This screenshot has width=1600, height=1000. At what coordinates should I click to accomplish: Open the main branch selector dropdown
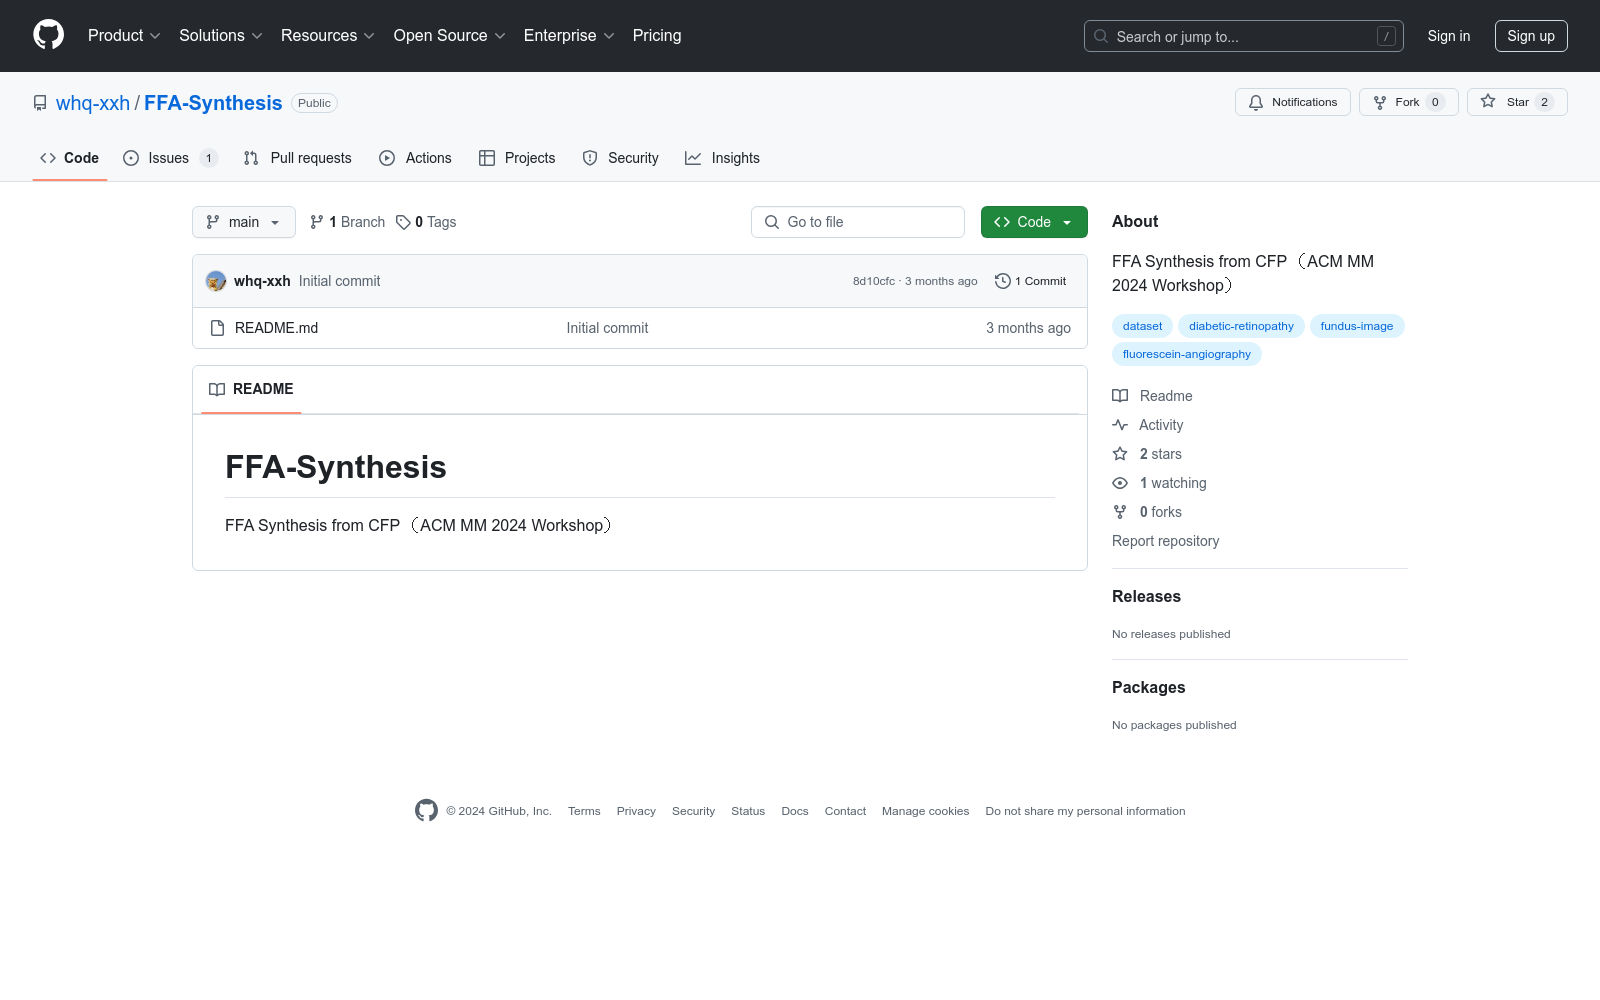(244, 222)
